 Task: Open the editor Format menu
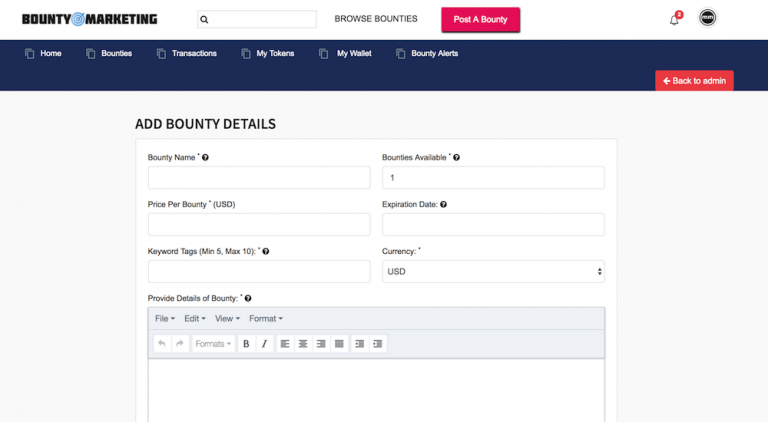[x=266, y=319]
